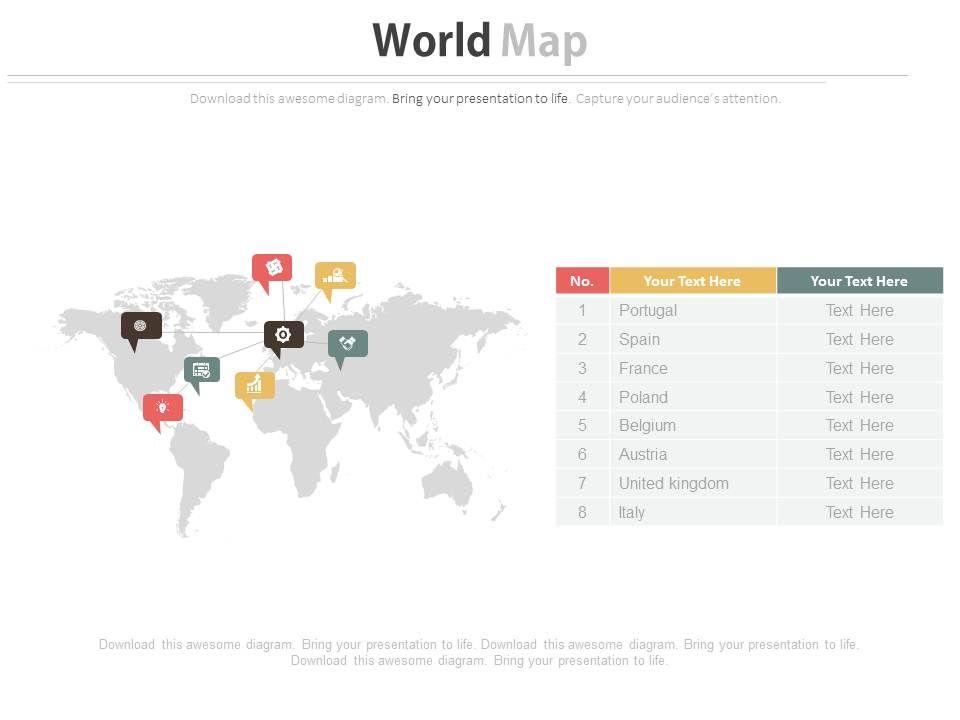Screen dimensions: 960x720
Task: Select the teal 'Your Text Here' column header
Action: click(859, 281)
